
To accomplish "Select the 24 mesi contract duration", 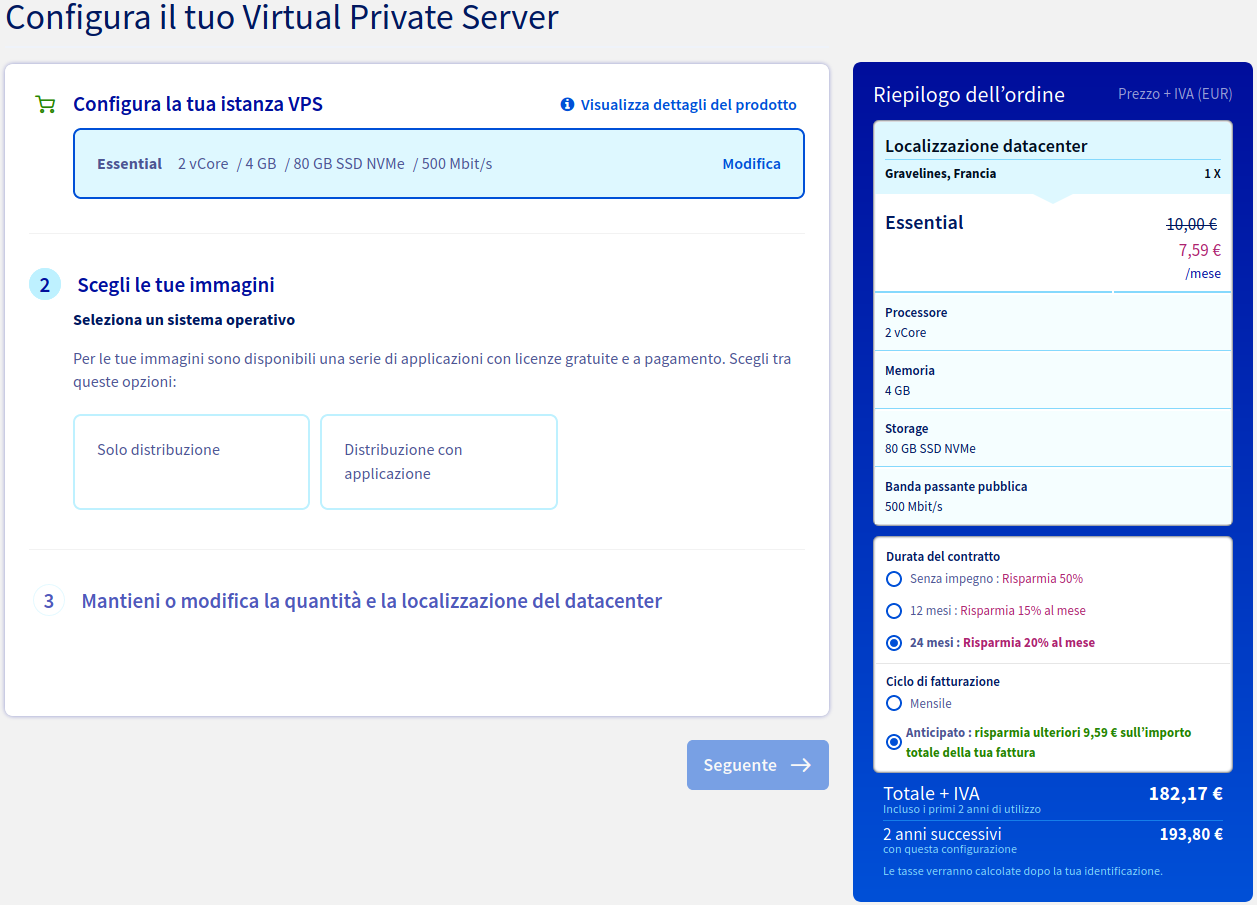I will (894, 643).
